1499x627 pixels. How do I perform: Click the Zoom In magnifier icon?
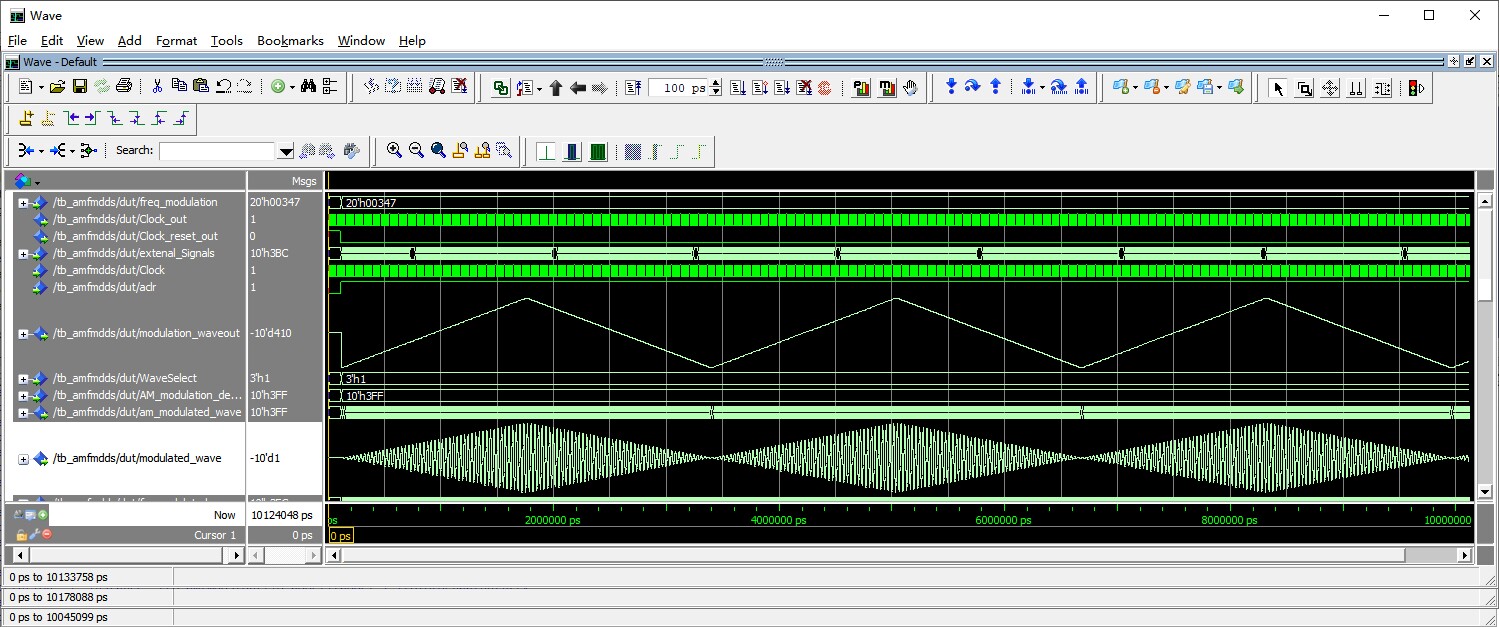(394, 151)
